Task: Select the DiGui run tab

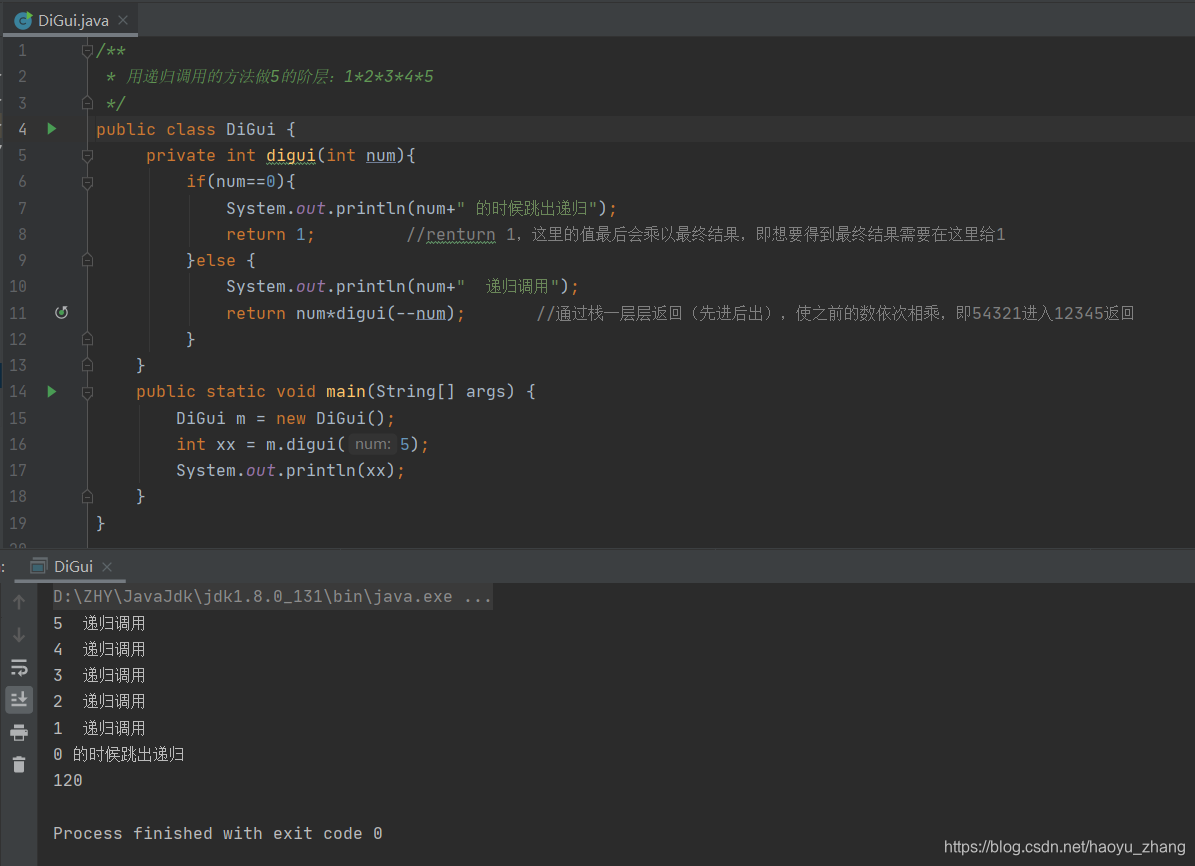Action: 70,566
